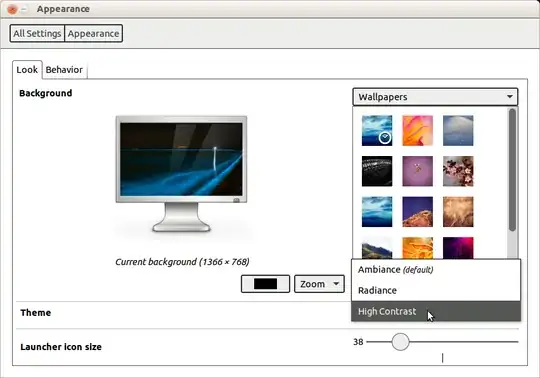Image resolution: width=540 pixels, height=378 pixels.
Task: Choose the orange flower petal wallpaper
Action: pyautogui.click(x=417, y=130)
